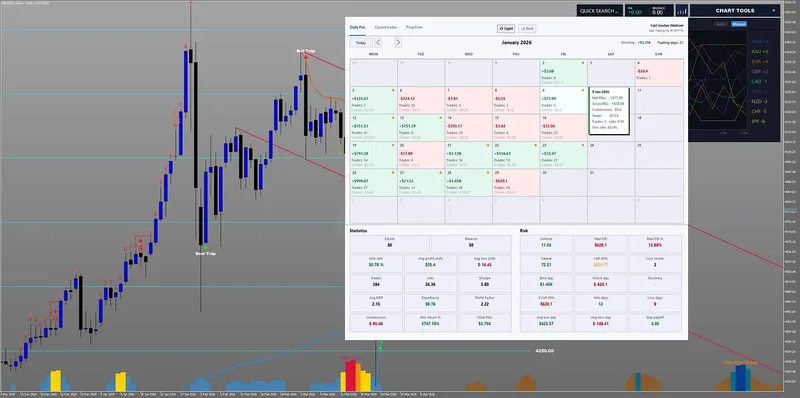Select the 5 January day cell
Viewport: 800px width, 398px height.
[x=373, y=100]
